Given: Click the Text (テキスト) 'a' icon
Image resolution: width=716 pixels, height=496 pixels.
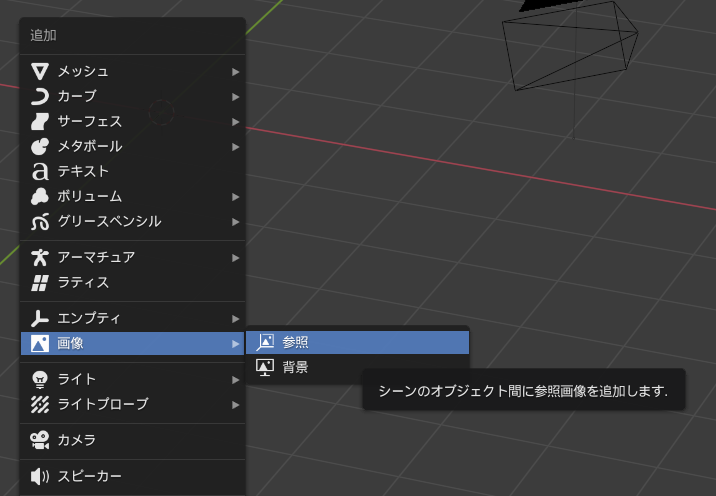Looking at the screenshot, I should 40,171.
